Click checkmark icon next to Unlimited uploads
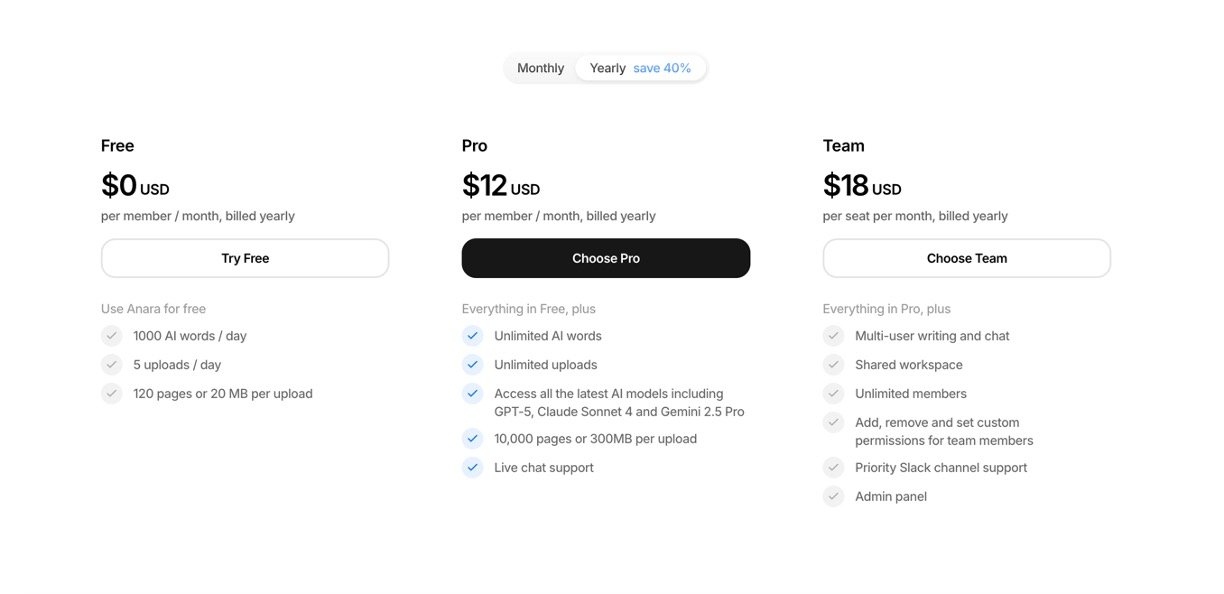The image size is (1224, 594). click(x=472, y=365)
